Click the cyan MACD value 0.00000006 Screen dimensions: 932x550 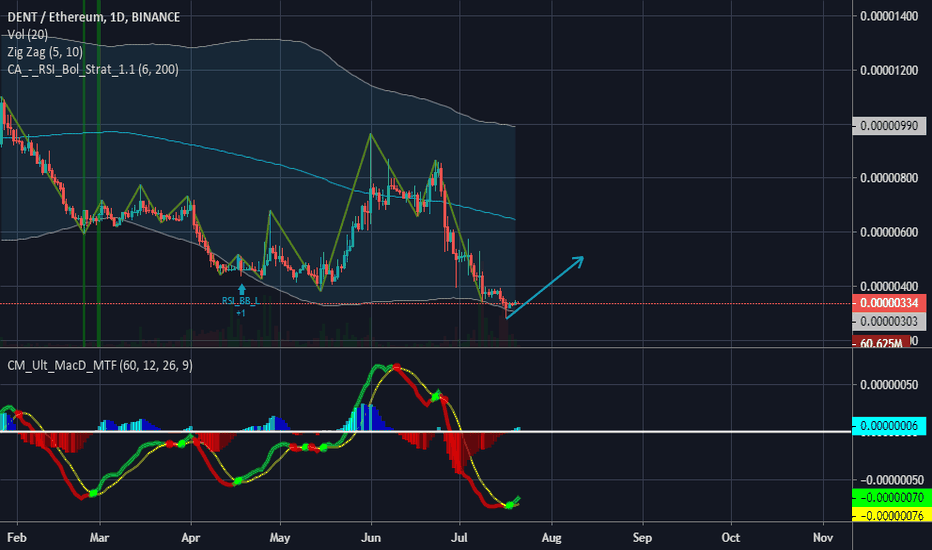pyautogui.click(x=889, y=426)
